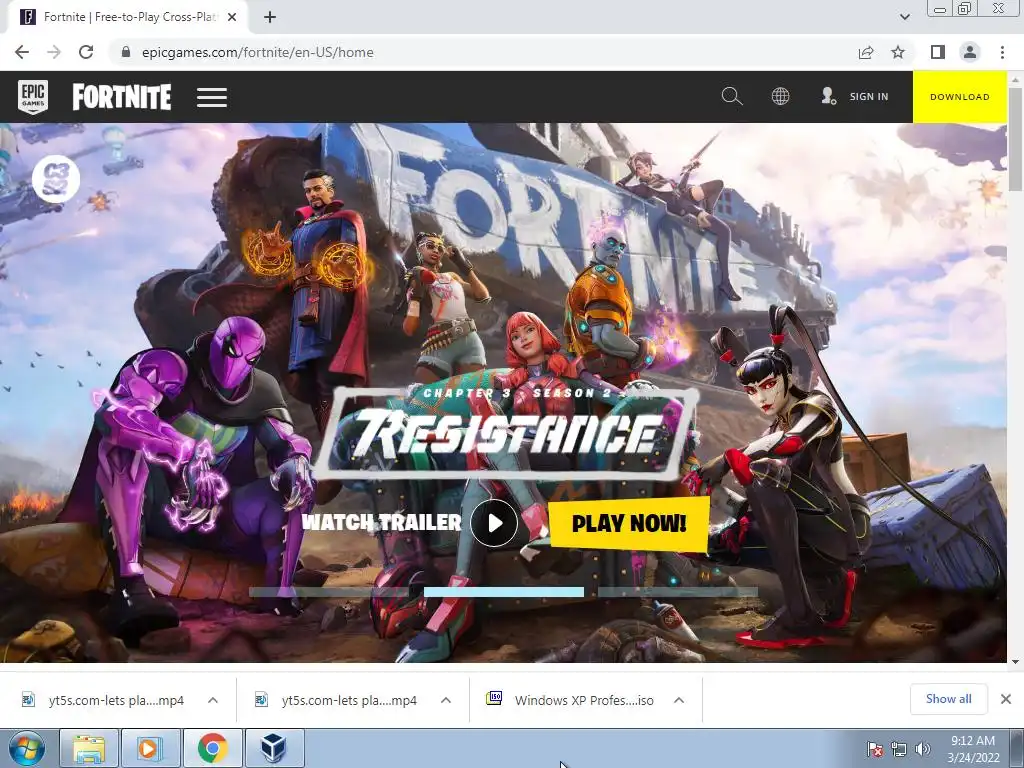Screen dimensions: 1024x768
Task: Click the PLAY NOW! button
Action: tap(629, 523)
